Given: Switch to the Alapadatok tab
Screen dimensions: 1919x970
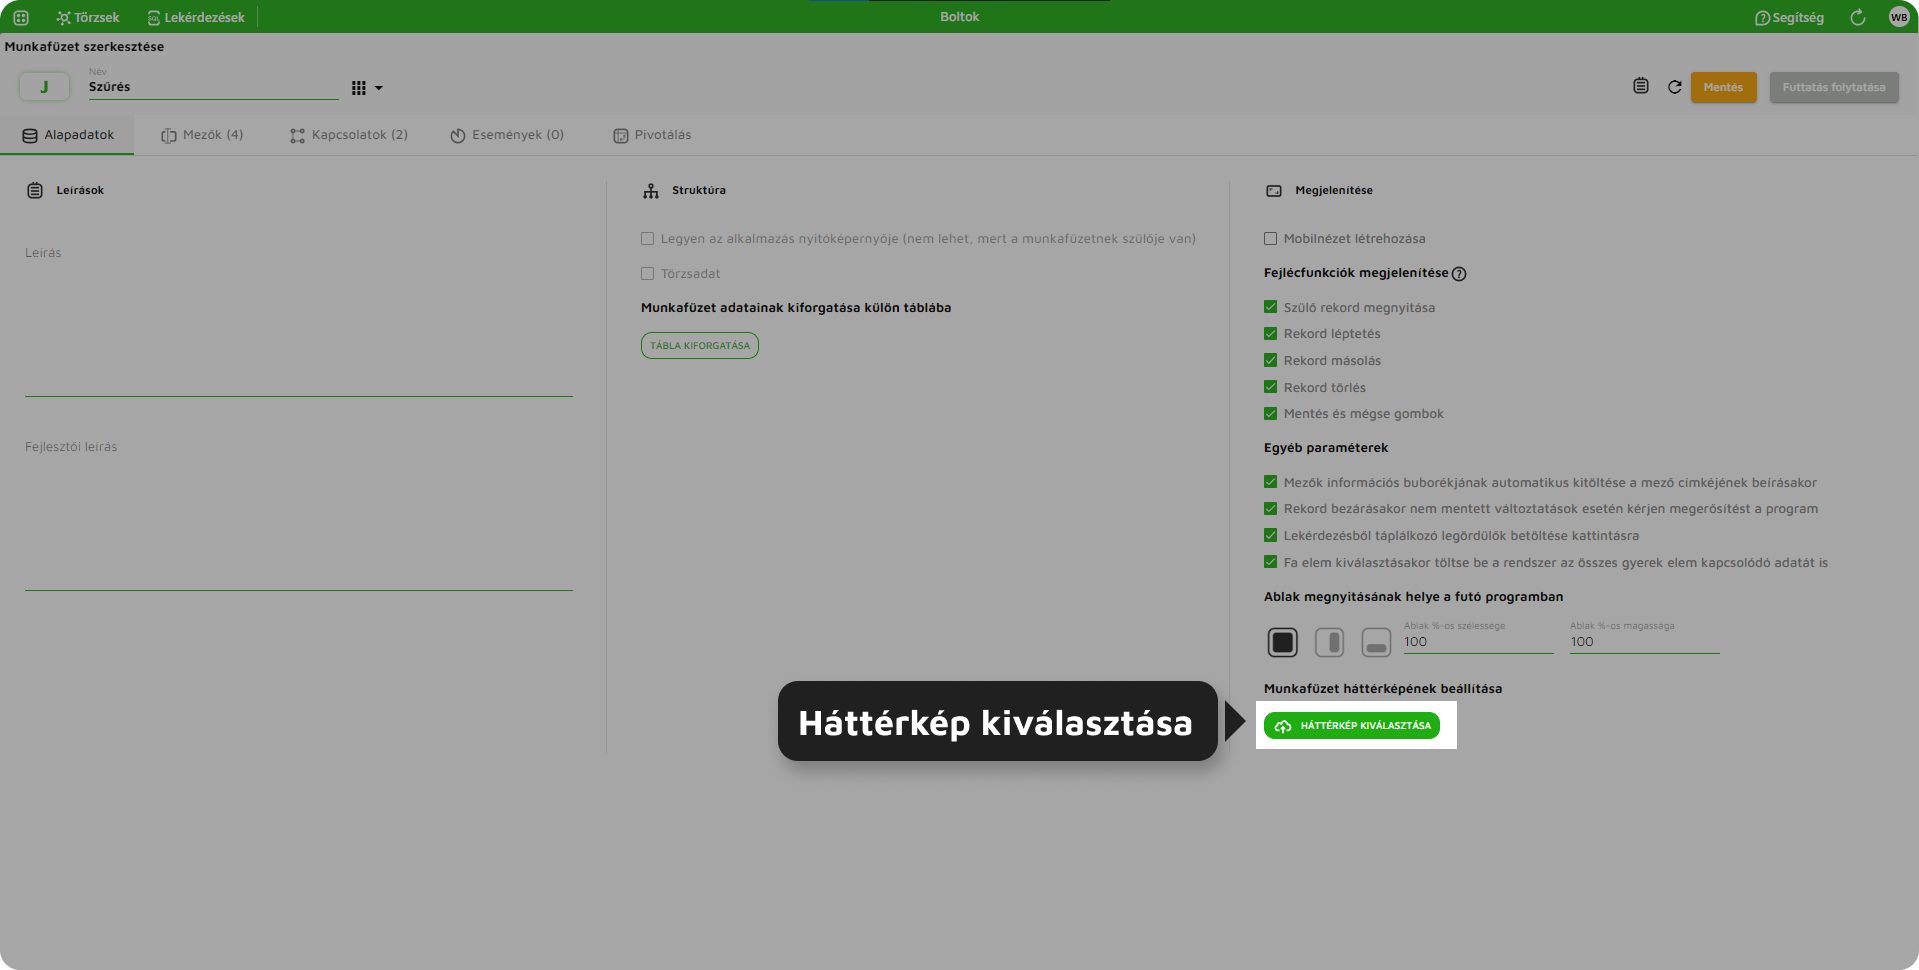Looking at the screenshot, I should (67, 135).
